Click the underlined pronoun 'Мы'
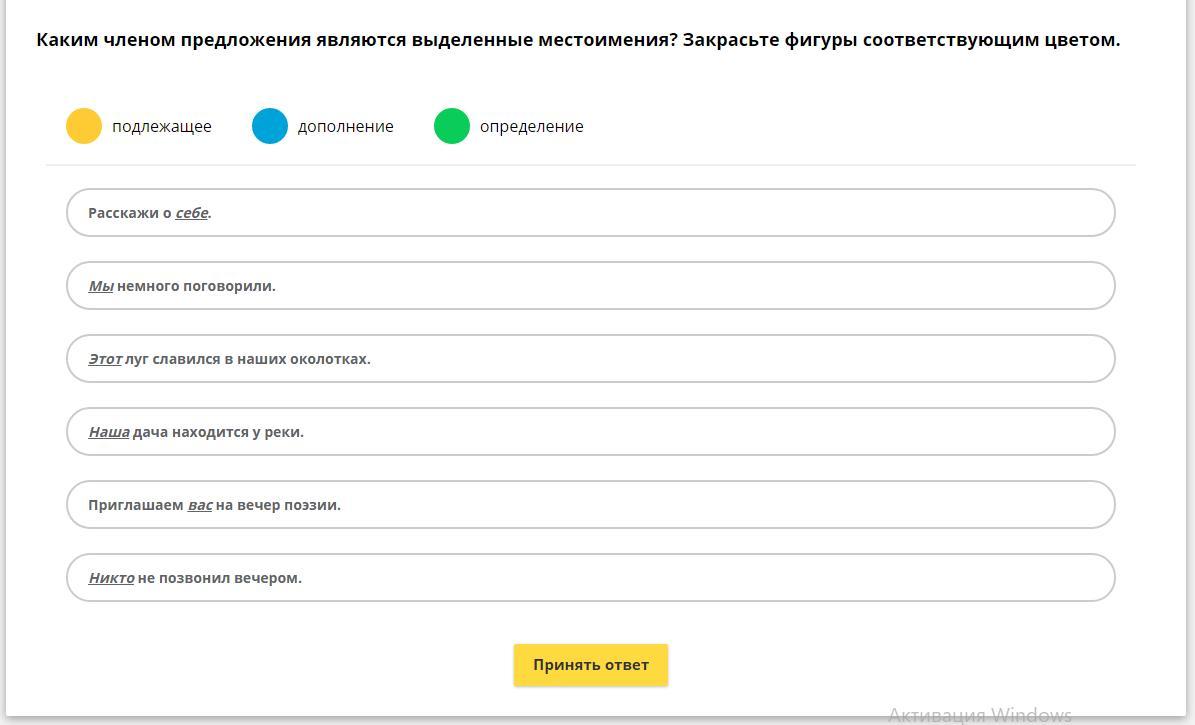 click(101, 286)
